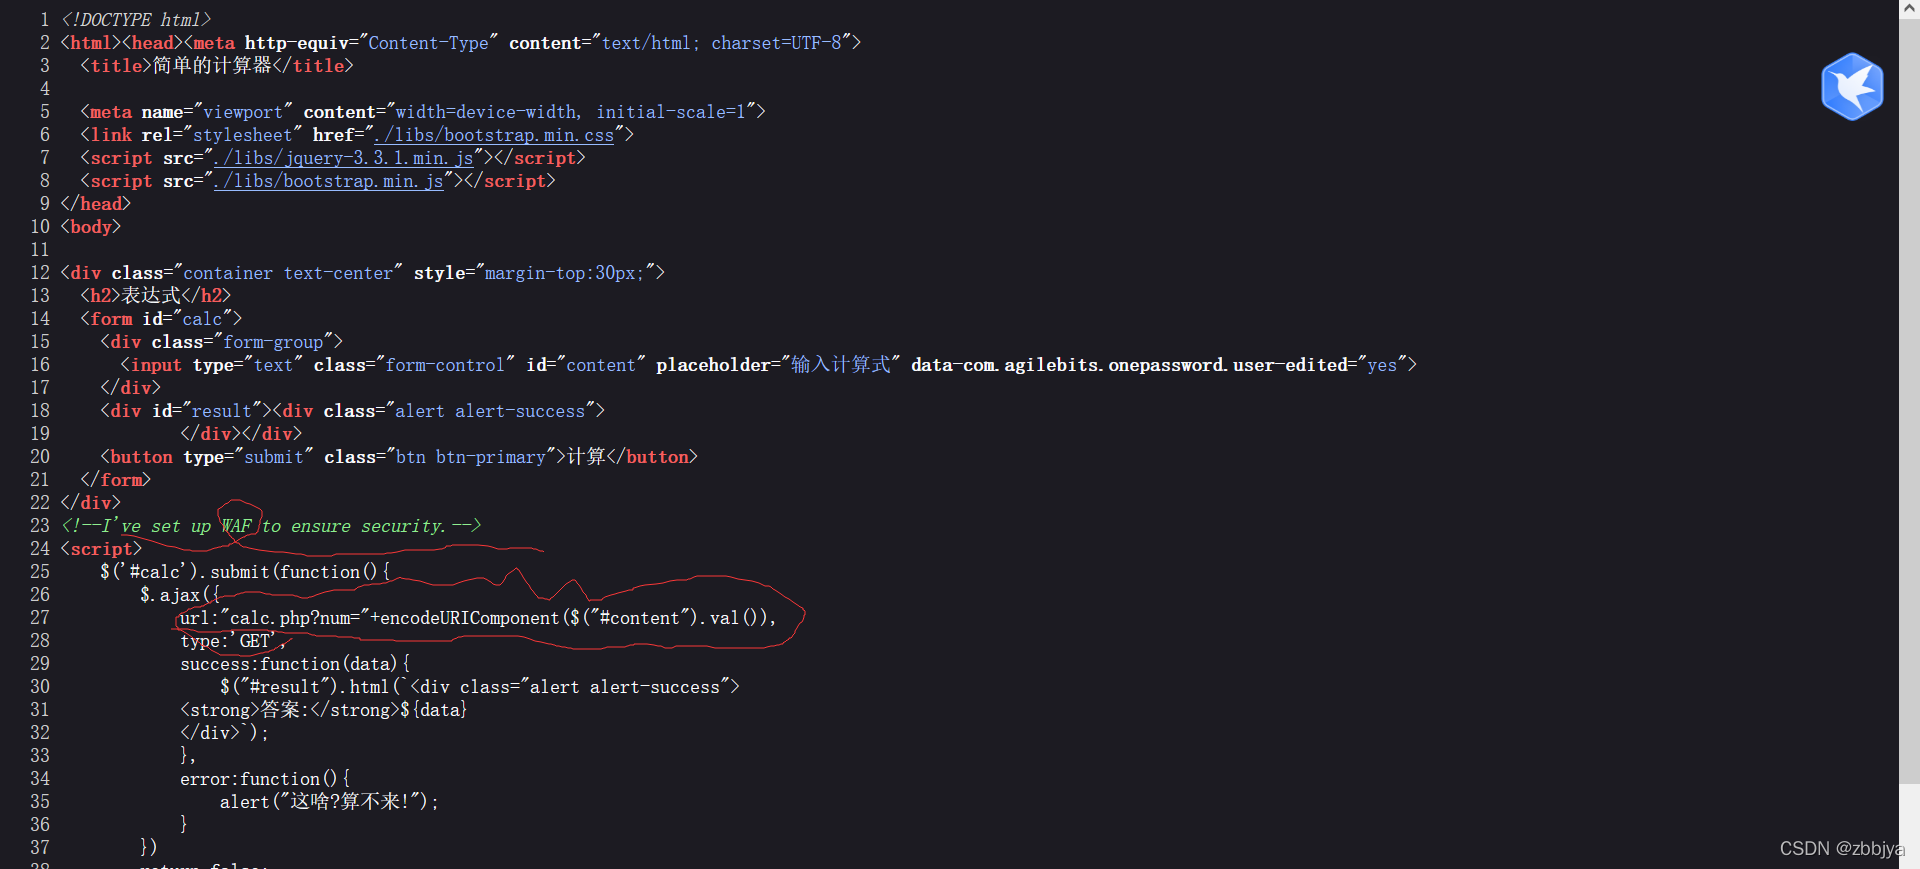The height and width of the screenshot is (869, 1920).
Task: Click the <body> tag on line 10
Action: point(91,227)
